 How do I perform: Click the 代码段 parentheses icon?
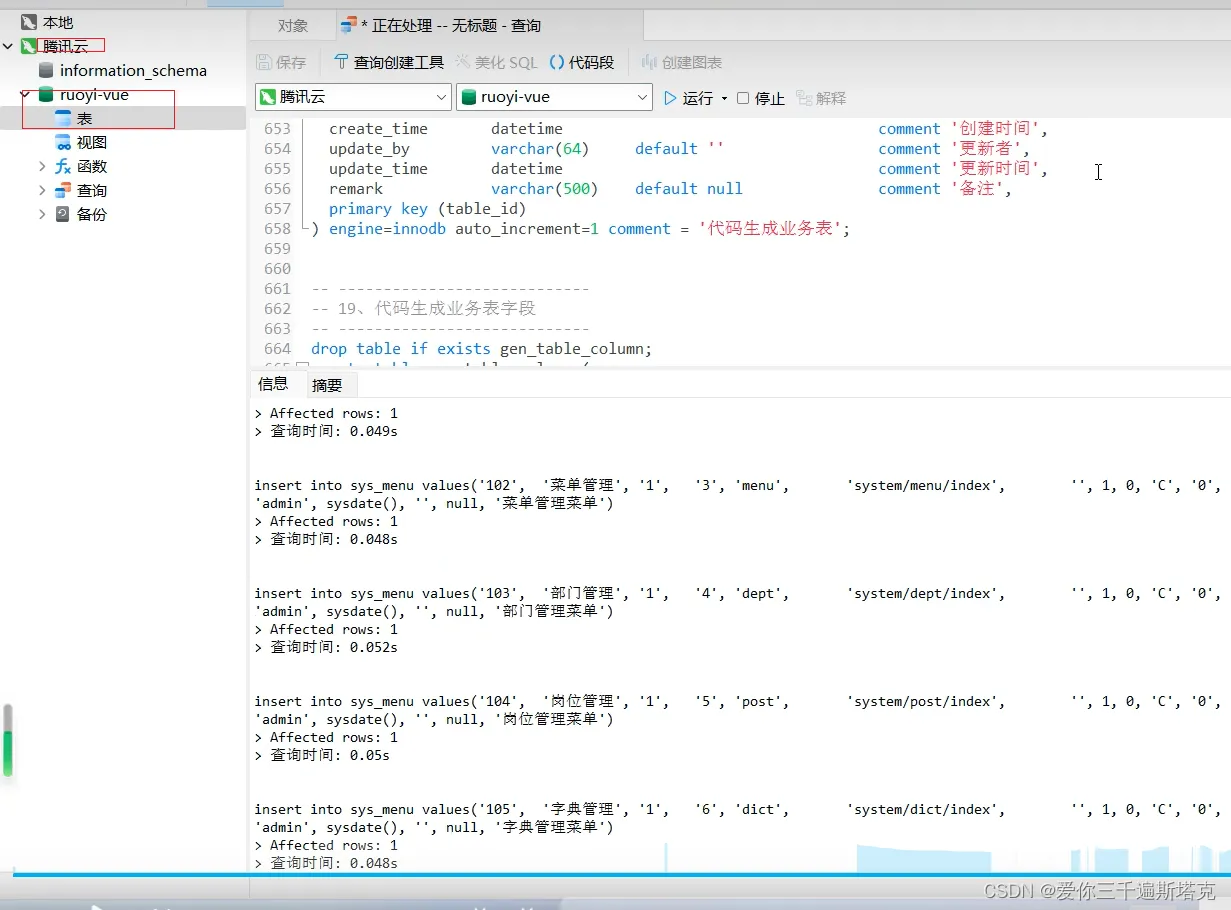click(557, 62)
